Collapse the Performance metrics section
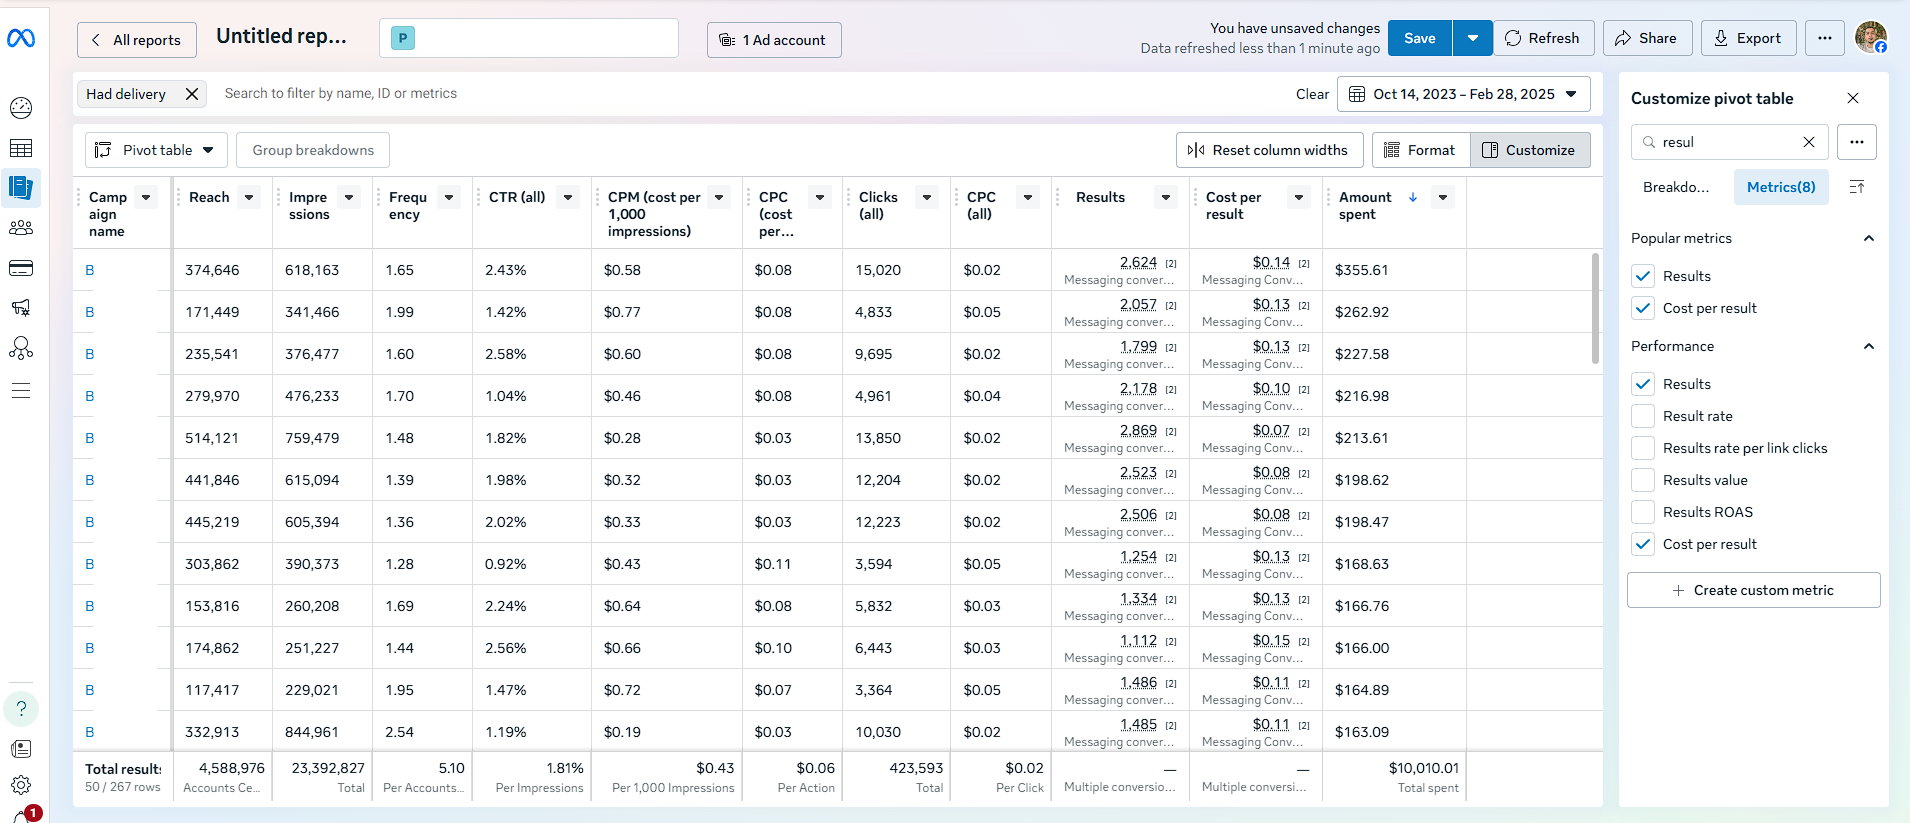The image size is (1910, 823). pos(1868,346)
